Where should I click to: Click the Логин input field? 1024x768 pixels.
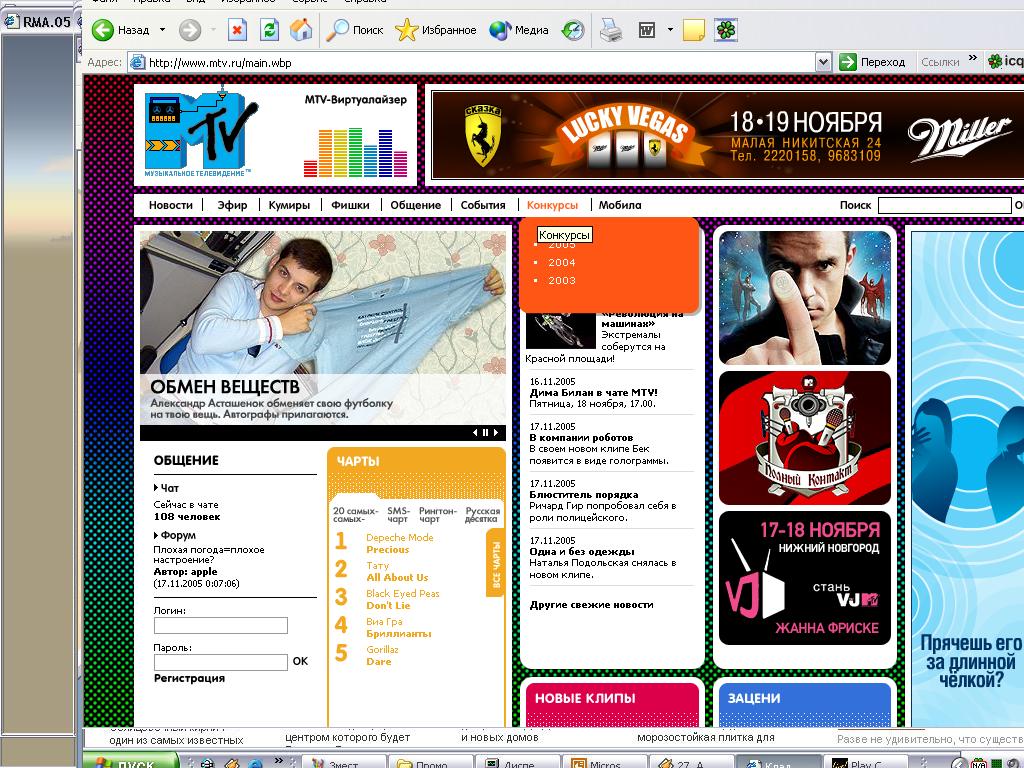[x=221, y=626]
